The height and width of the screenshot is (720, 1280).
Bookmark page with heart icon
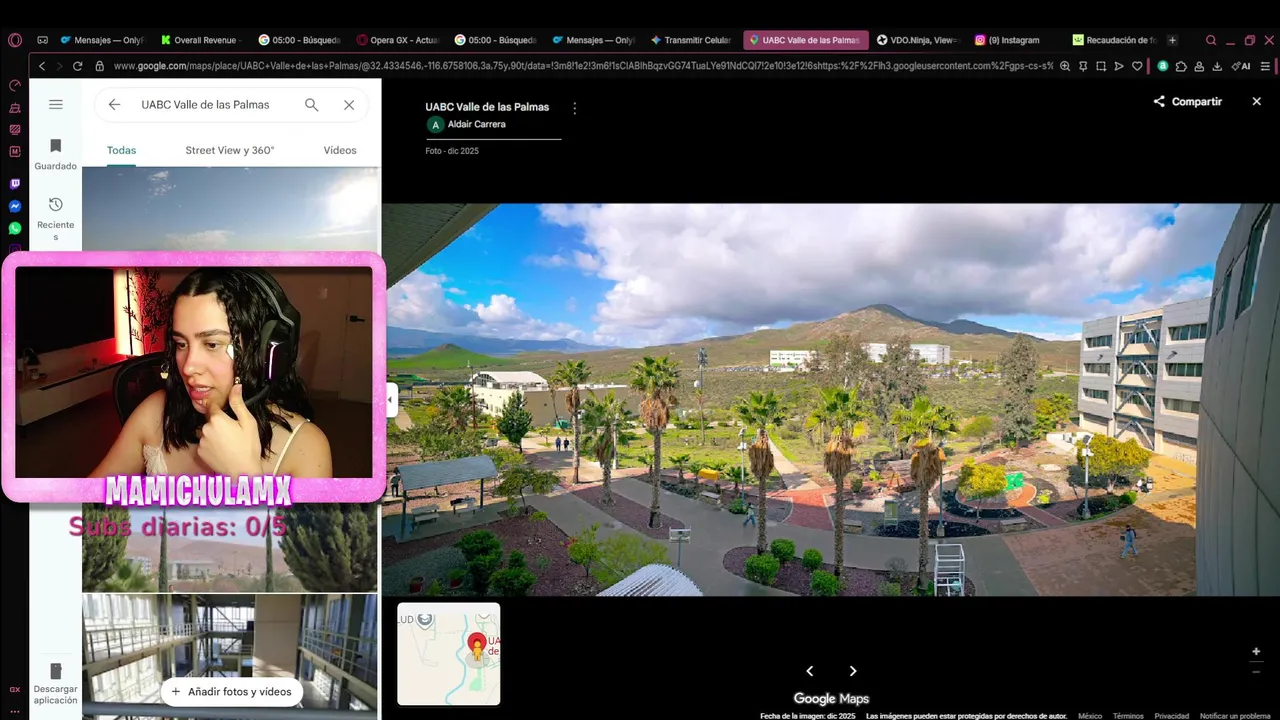point(1138,66)
